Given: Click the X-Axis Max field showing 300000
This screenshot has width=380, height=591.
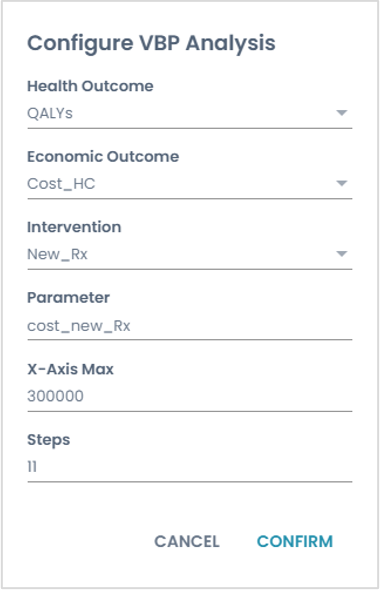Looking at the screenshot, I should click(190, 397).
